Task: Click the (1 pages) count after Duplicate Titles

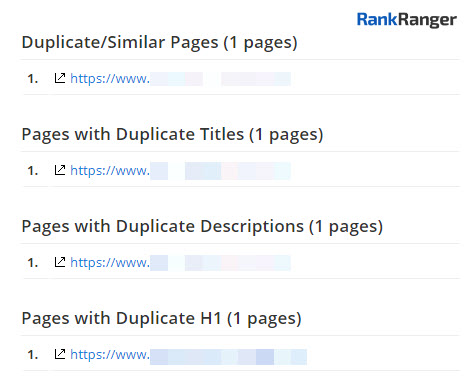Action: click(x=286, y=135)
